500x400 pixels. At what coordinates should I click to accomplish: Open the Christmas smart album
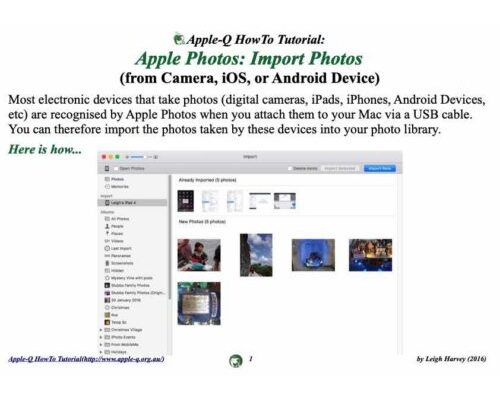pos(120,307)
